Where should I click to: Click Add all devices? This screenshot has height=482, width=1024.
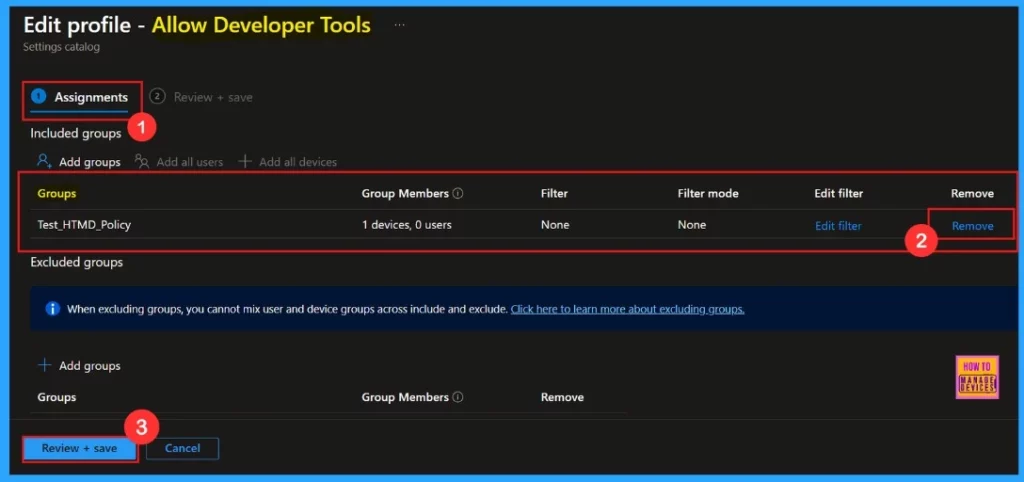pos(298,162)
